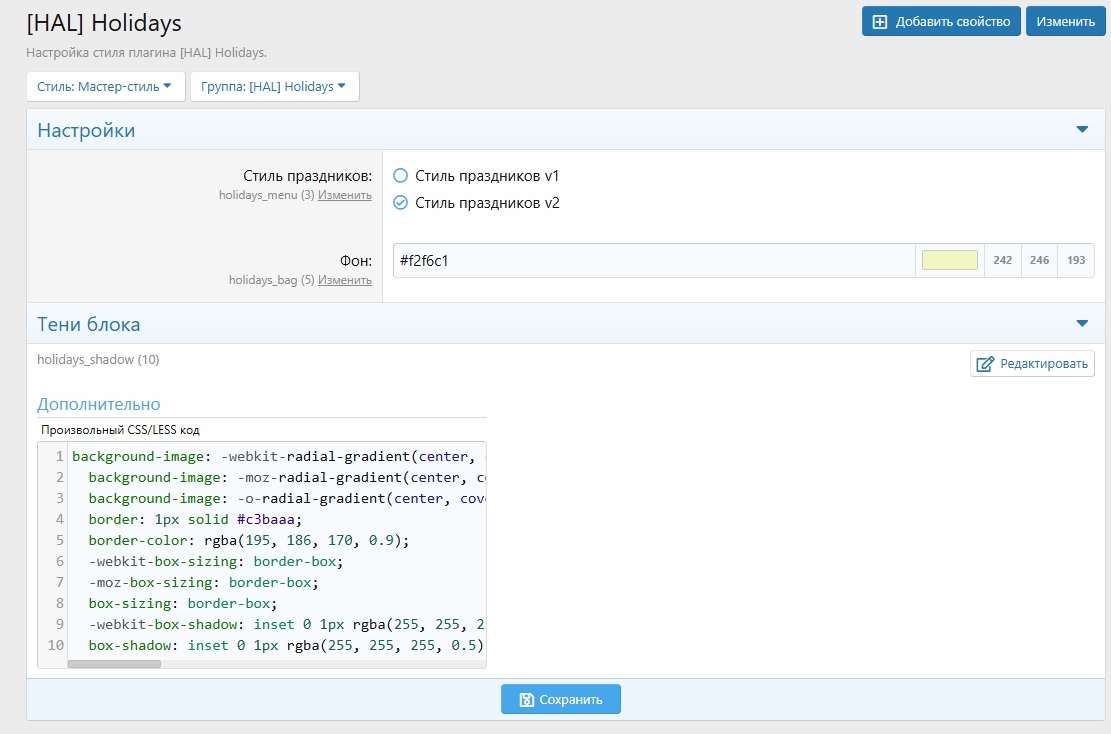Click the floppy disk icon on Сохранить
Image resolution: width=1111 pixels, height=734 pixels.
(526, 700)
